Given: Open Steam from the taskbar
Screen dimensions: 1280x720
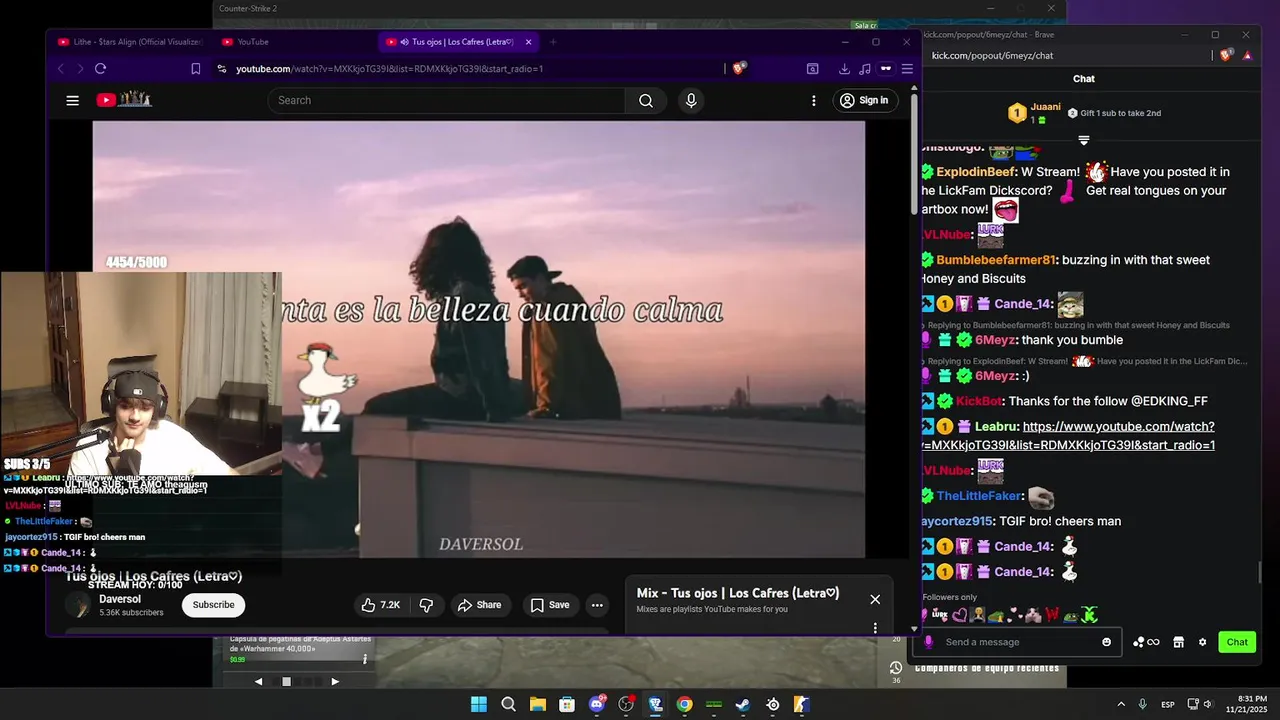Looking at the screenshot, I should (743, 704).
